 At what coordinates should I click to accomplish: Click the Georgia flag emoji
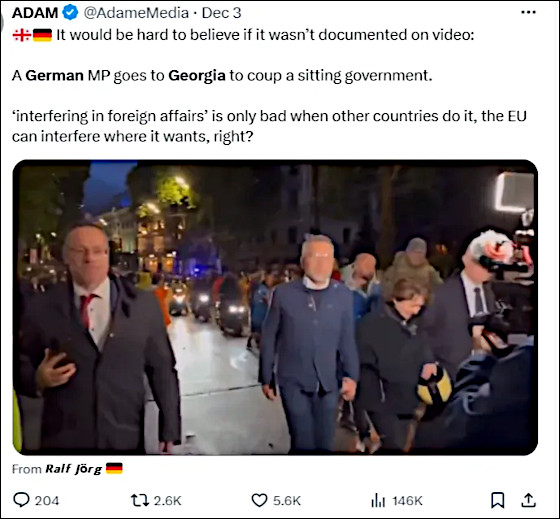tap(22, 35)
